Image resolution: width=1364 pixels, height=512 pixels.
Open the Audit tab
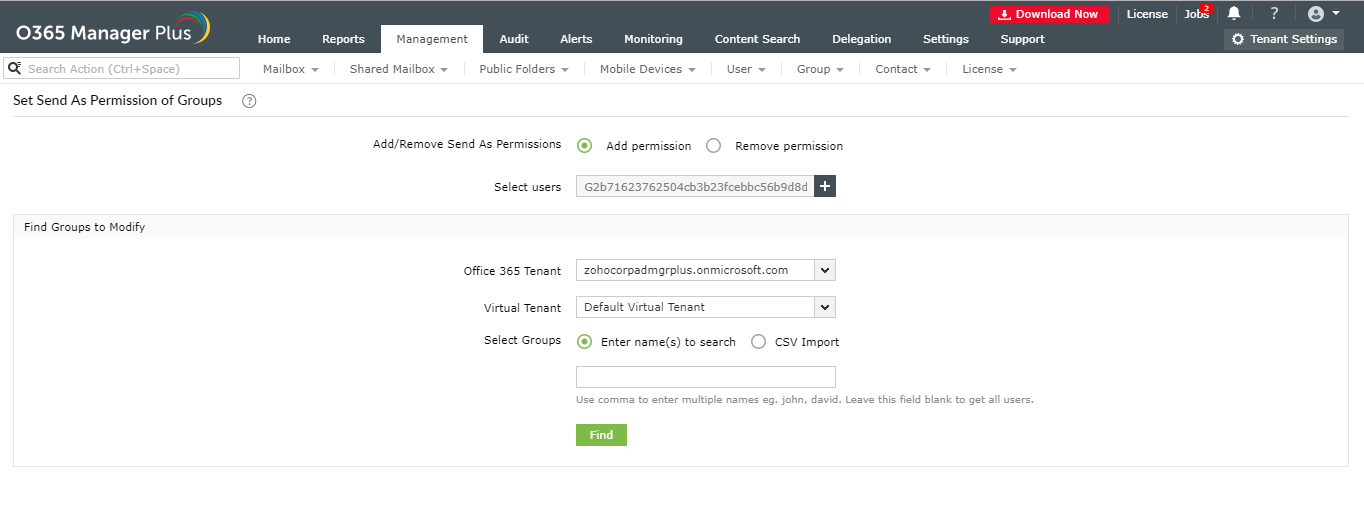[514, 39]
